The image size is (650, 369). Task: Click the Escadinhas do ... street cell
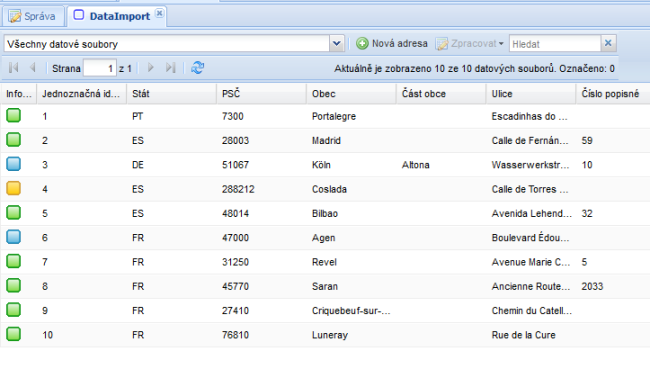(529, 117)
